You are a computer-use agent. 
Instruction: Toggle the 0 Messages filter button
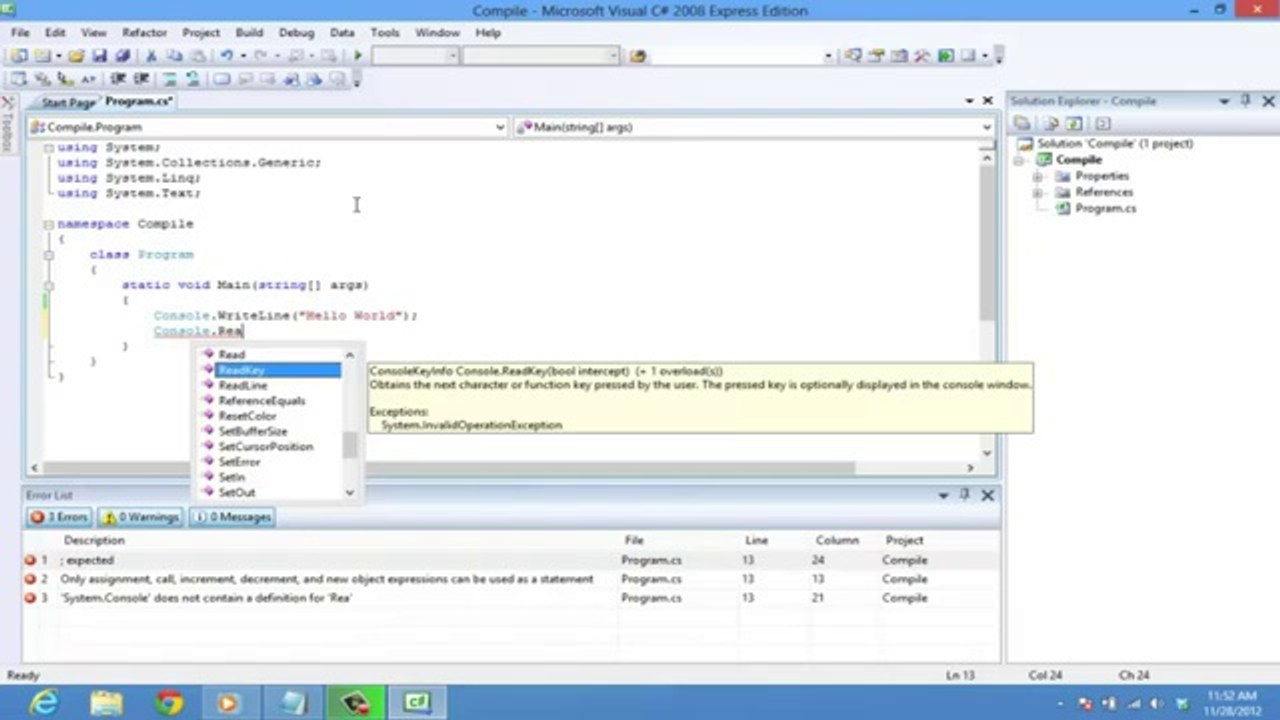pyautogui.click(x=232, y=517)
